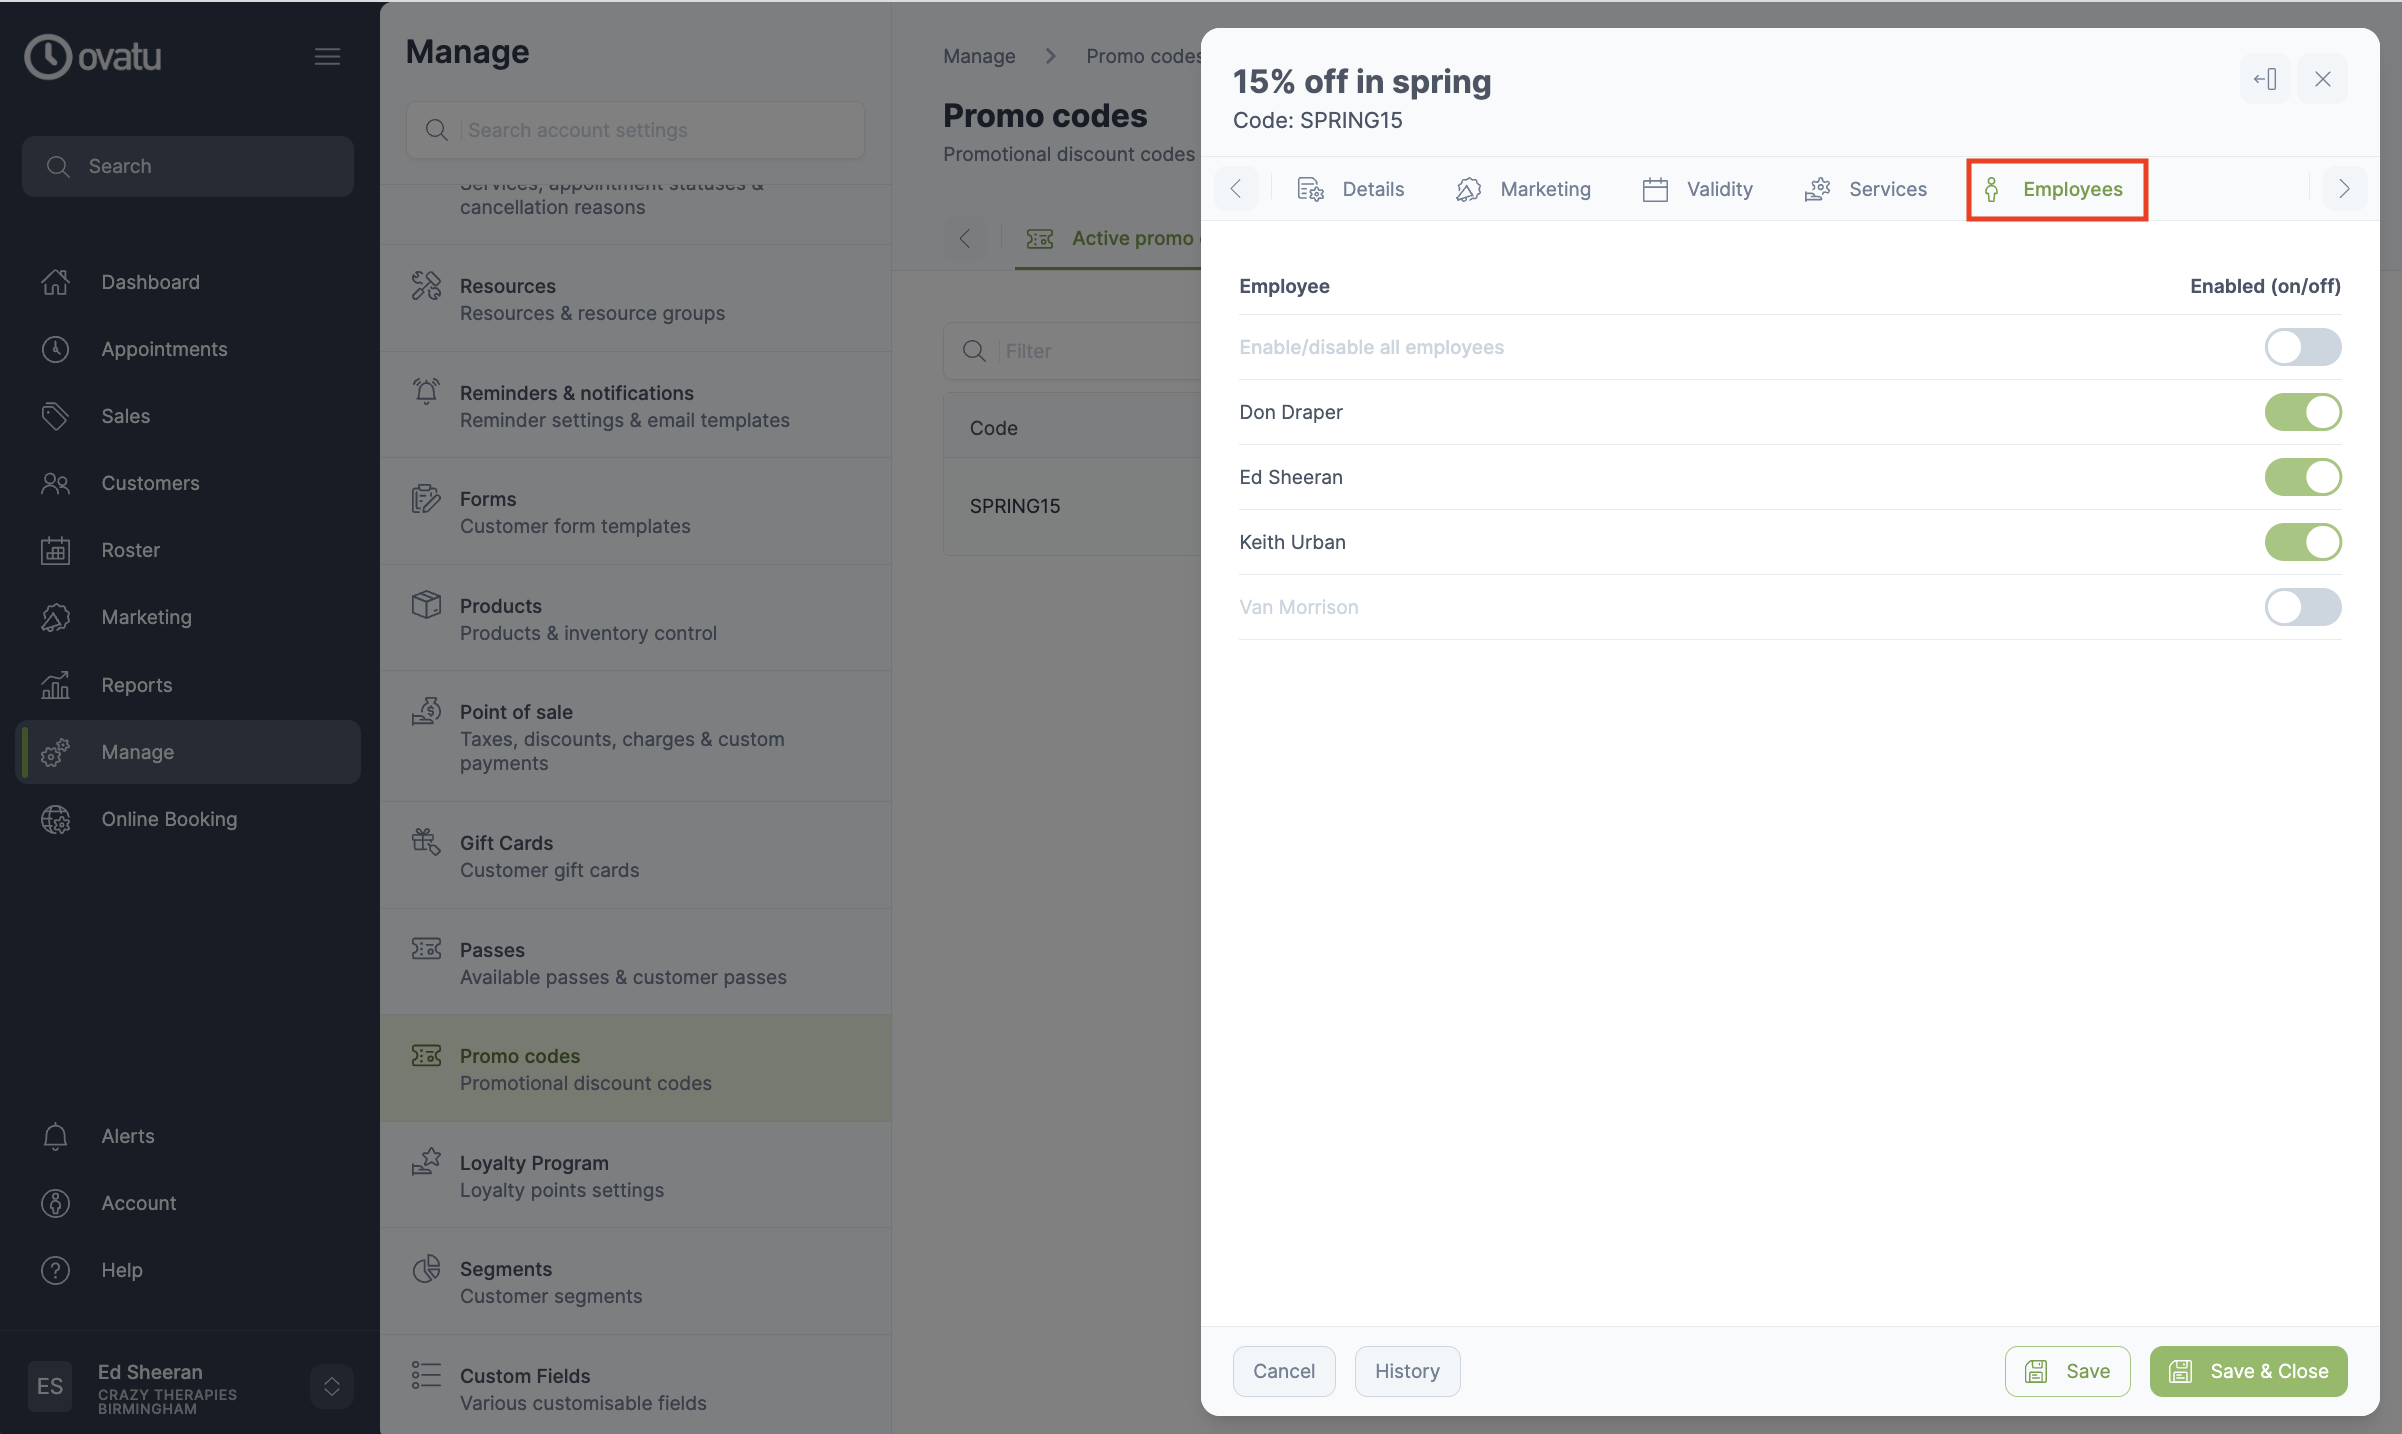The height and width of the screenshot is (1434, 2402).
Task: Show more tabs with right chevron
Action: coord(2344,189)
